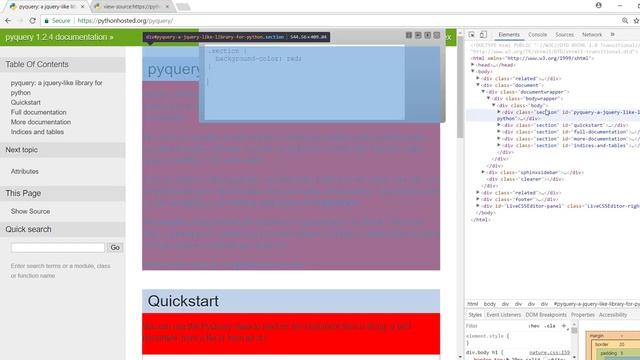Click the margin label in box model

point(596,336)
